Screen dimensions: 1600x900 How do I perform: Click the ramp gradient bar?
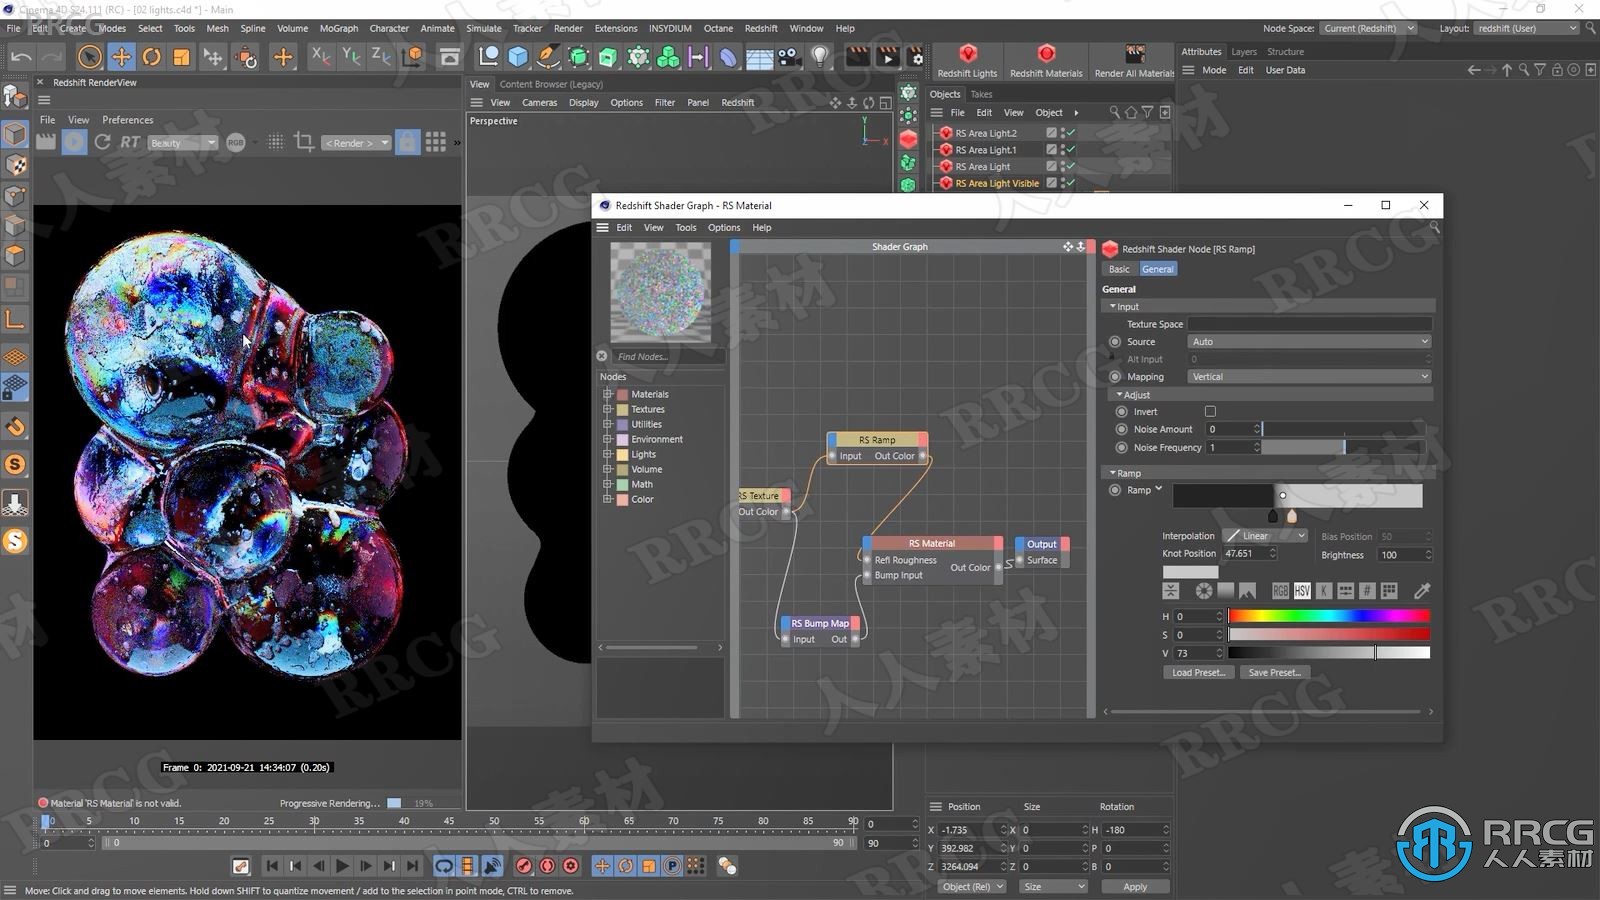coord(1297,495)
